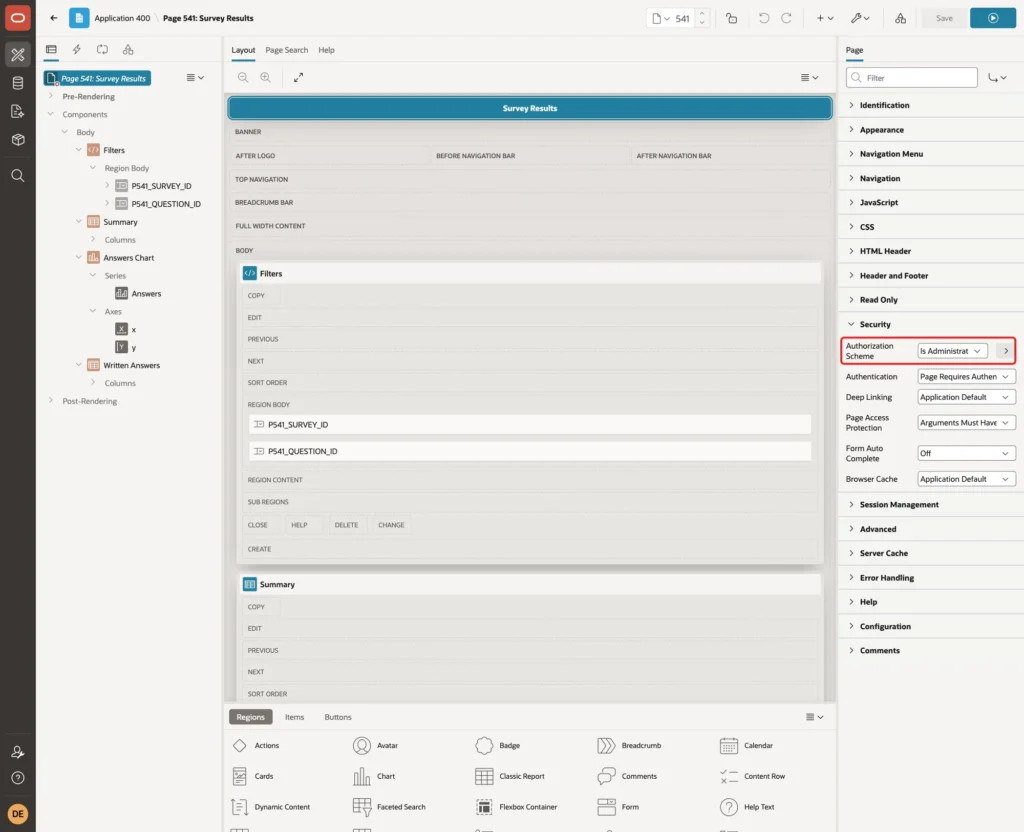Click the property Filter search field
The image size is (1024, 832).
pyautogui.click(x=912, y=78)
